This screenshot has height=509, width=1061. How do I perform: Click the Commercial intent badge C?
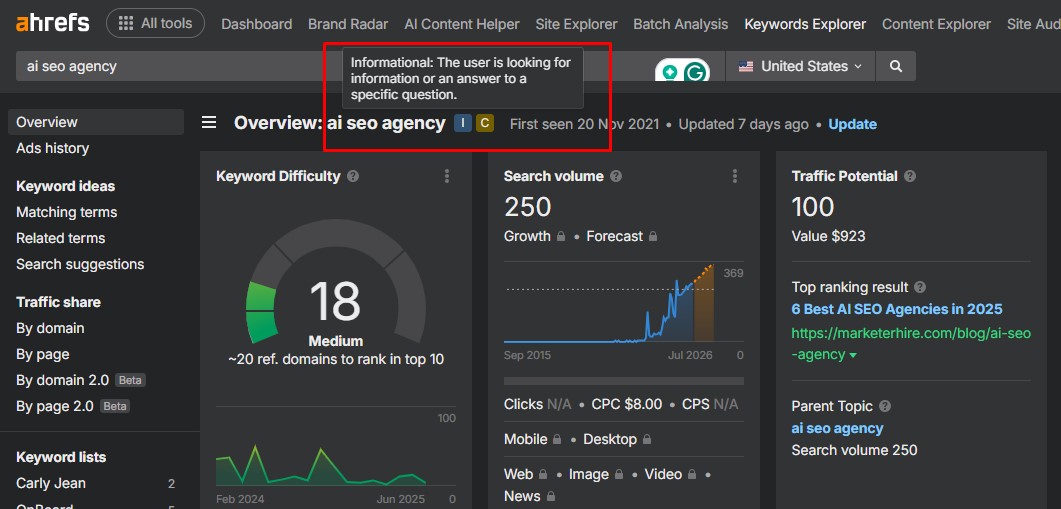(x=484, y=123)
